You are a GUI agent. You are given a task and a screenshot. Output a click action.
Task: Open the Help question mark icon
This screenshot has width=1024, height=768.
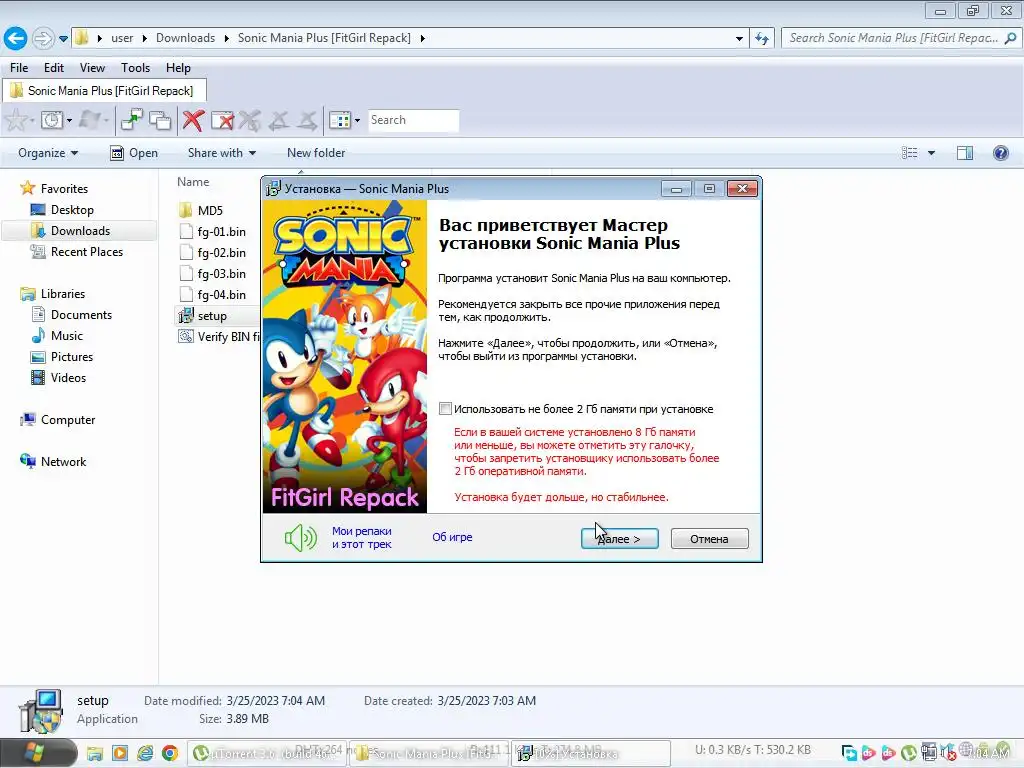[1000, 153]
